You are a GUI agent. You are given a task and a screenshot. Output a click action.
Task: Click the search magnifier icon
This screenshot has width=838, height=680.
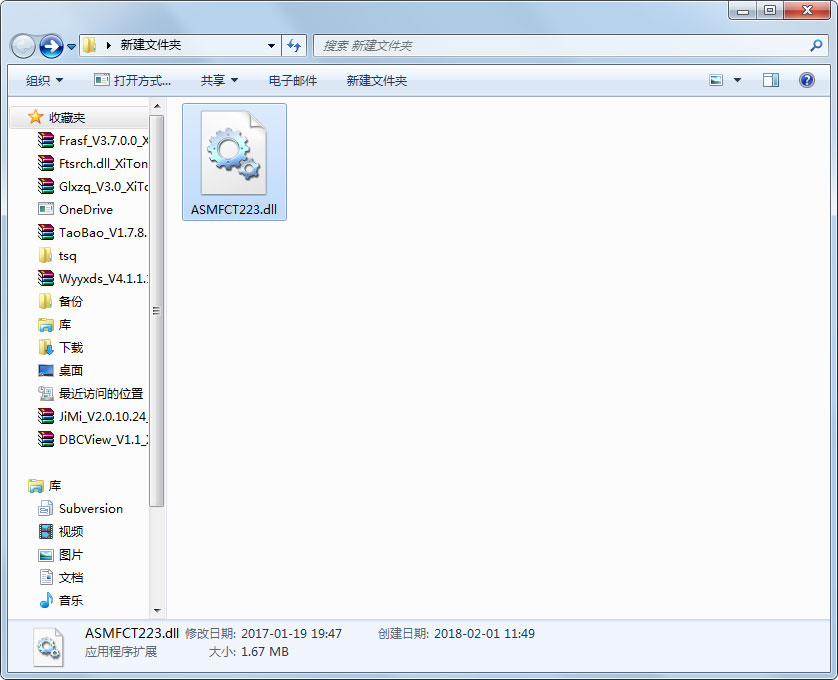click(x=816, y=45)
